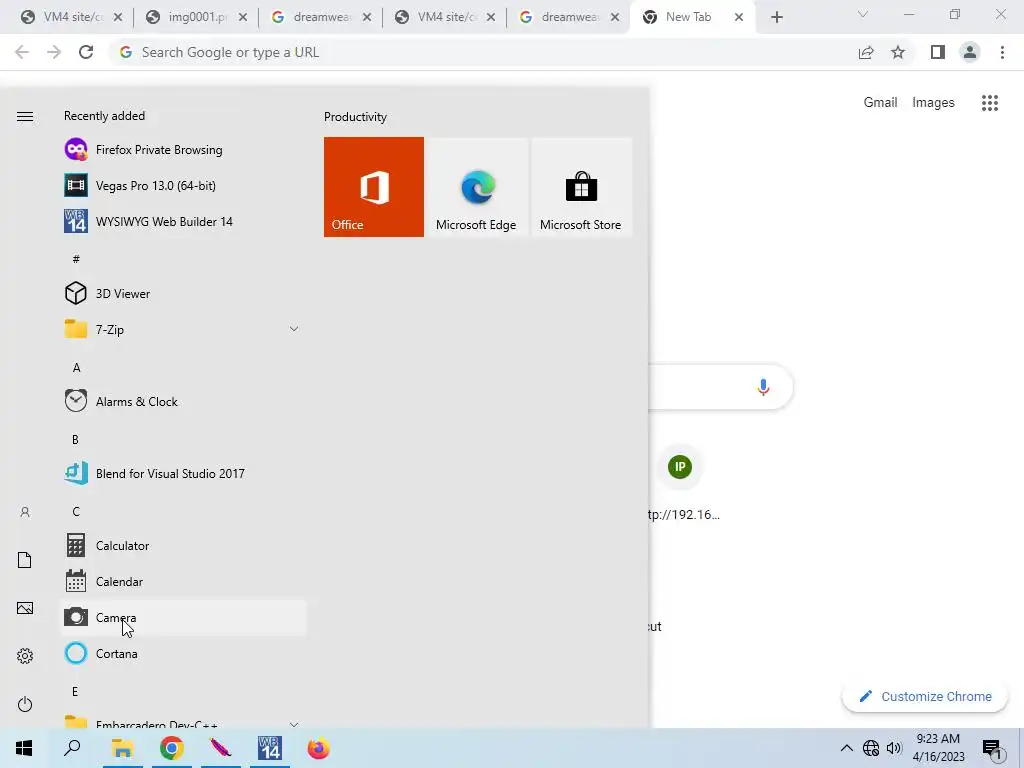Open the volume speaker tray icon
Viewport: 1024px width, 768px height.
(894, 748)
